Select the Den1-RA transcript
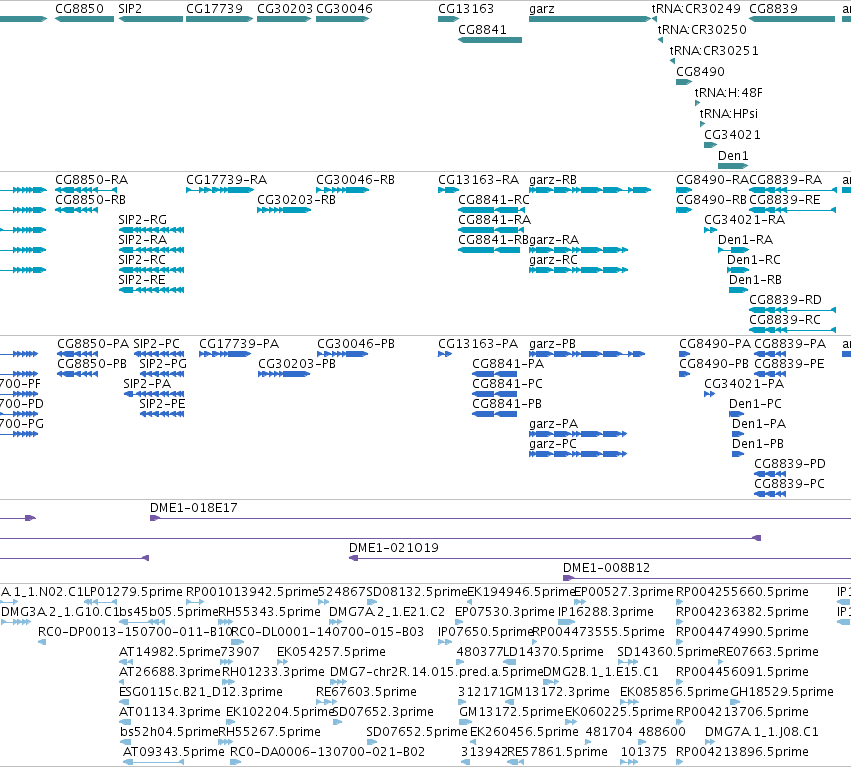The height and width of the screenshot is (767, 851). 734,250
